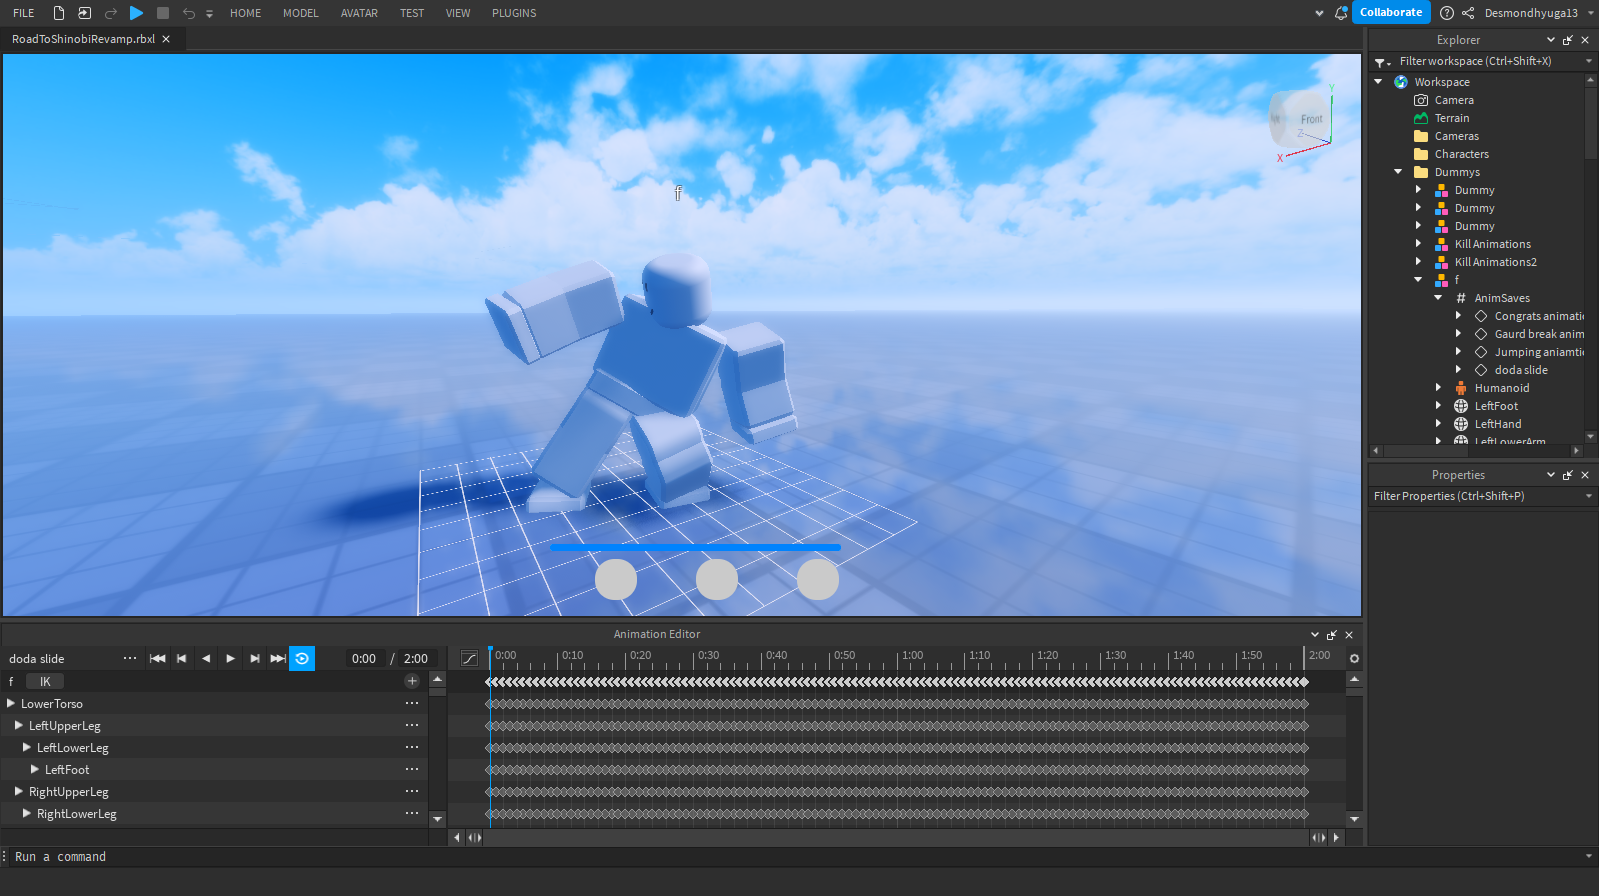Click the Front face of the view cube

click(1310, 120)
